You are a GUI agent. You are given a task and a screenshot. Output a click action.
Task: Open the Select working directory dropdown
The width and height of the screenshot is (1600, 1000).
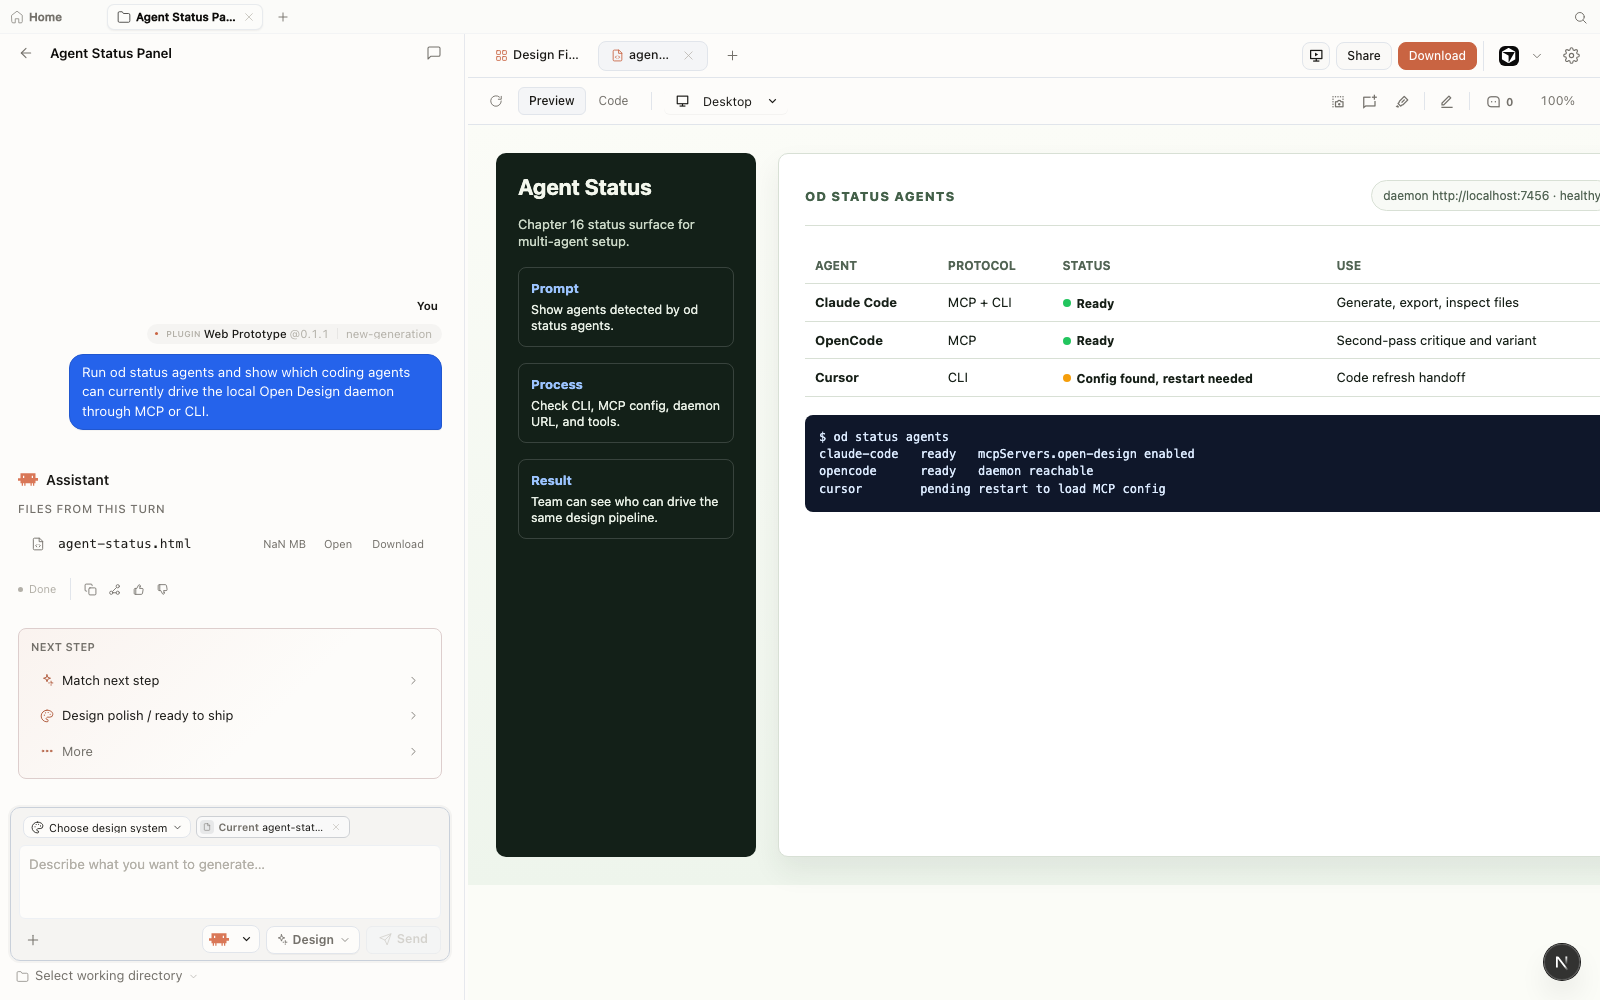tap(107, 976)
